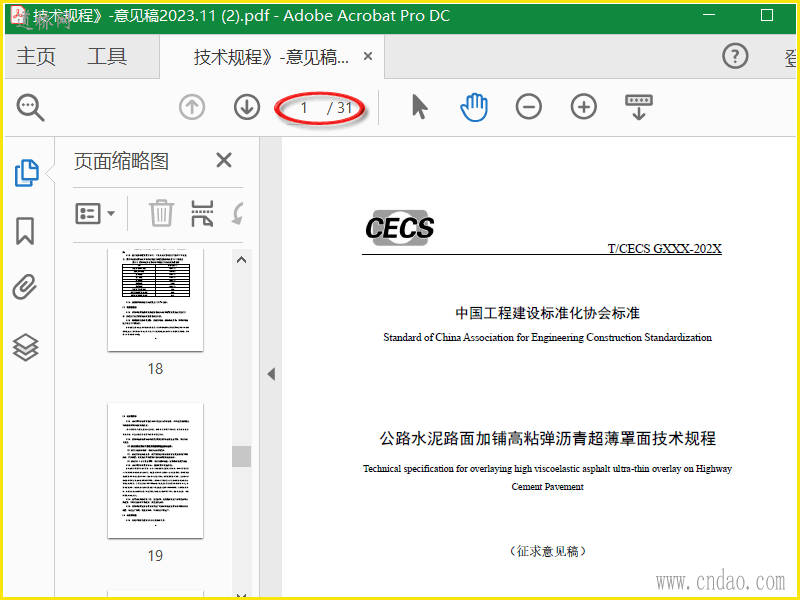The height and width of the screenshot is (600, 800).
Task: Minimize the Acrobat window
Action: coord(709,15)
